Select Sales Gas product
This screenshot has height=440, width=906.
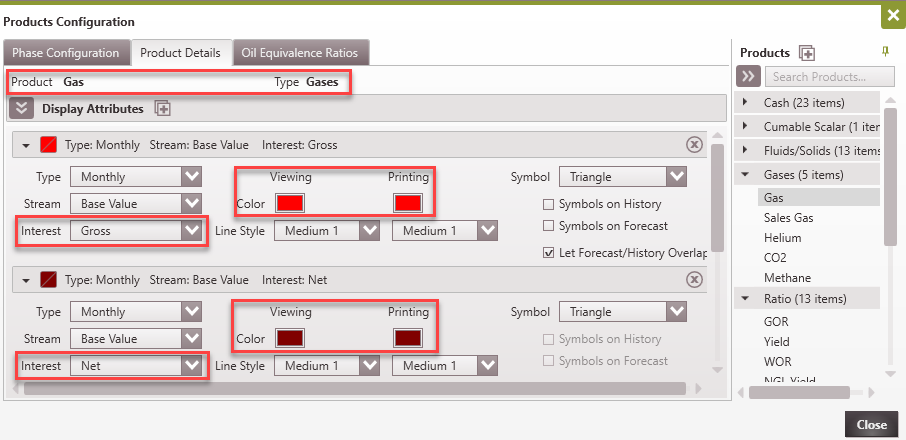(x=789, y=218)
